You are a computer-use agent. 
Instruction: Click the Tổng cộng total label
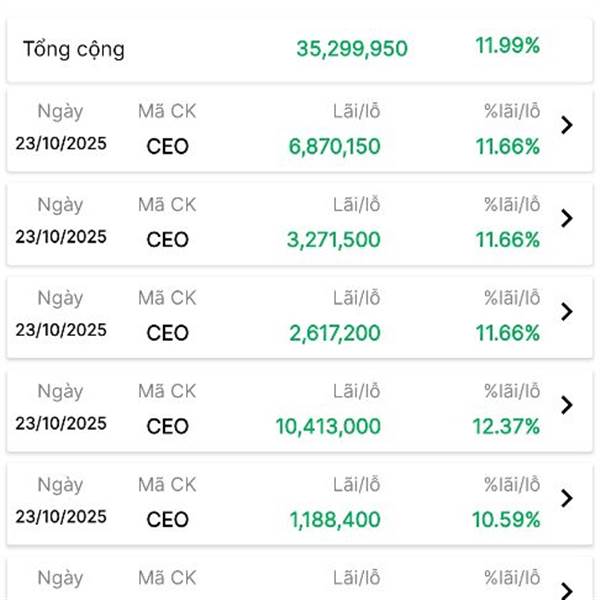coord(74,49)
